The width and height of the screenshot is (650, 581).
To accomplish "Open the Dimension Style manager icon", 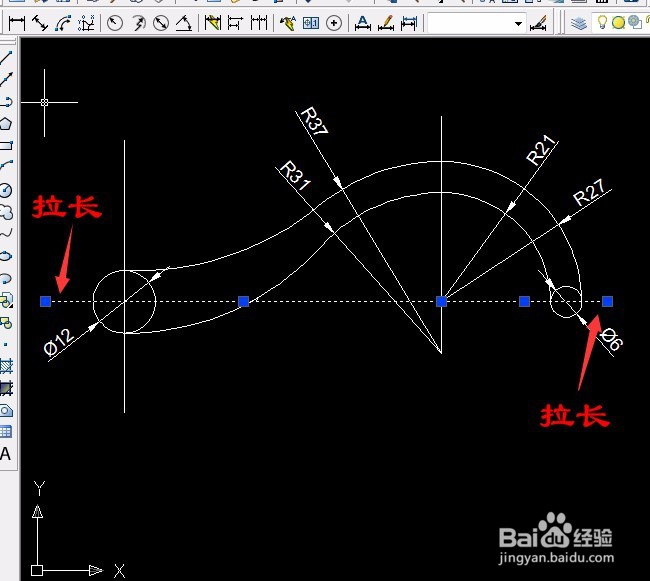I will 538,23.
